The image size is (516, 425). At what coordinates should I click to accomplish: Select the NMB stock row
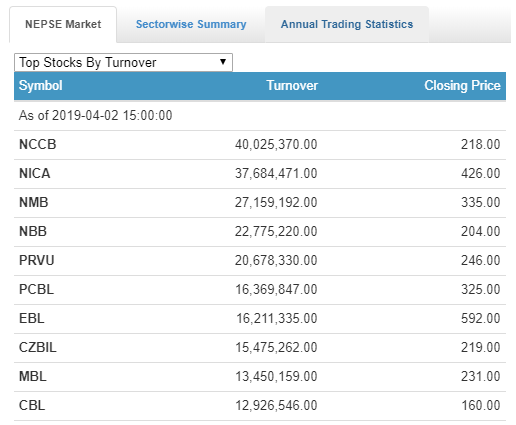coord(260,203)
